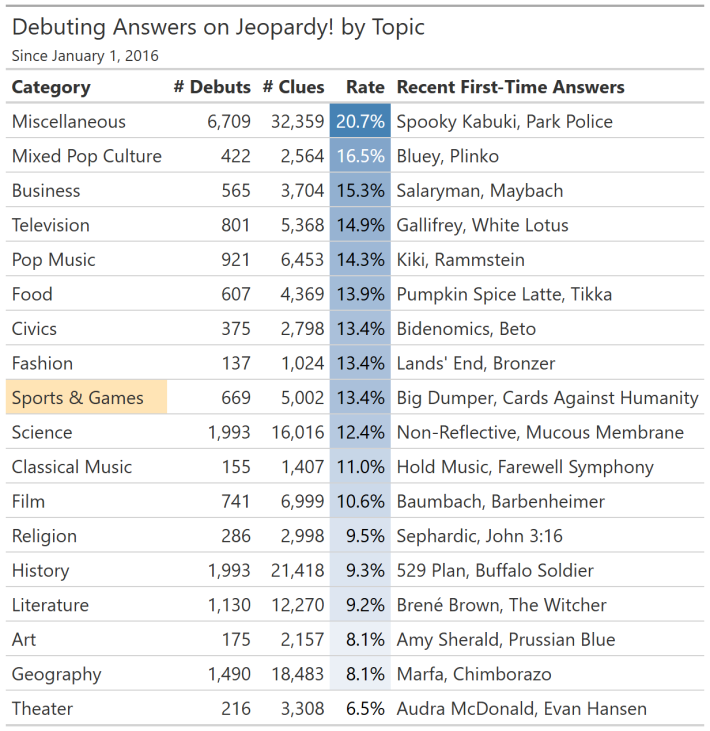Select the Miscellaneous category row label
This screenshot has height=731, width=710.
[x=69, y=122]
